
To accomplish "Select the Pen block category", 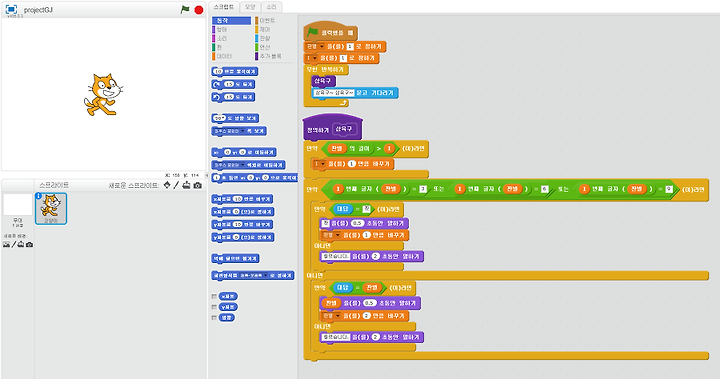I will 231,47.
